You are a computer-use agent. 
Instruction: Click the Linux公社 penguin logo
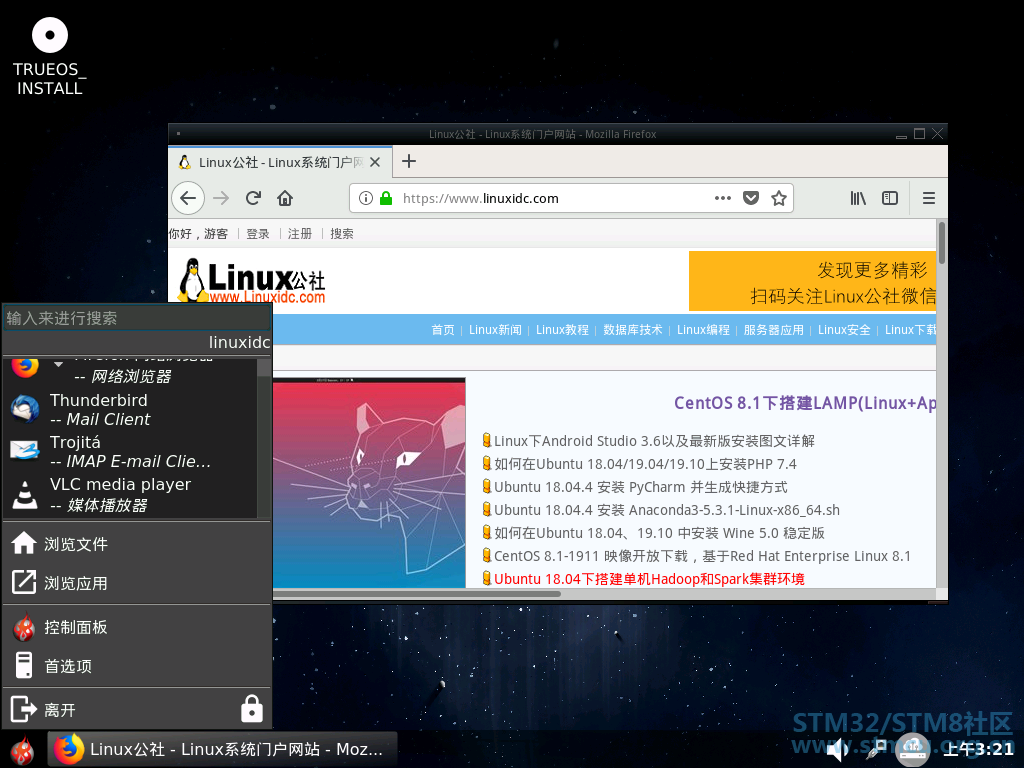pyautogui.click(x=251, y=281)
